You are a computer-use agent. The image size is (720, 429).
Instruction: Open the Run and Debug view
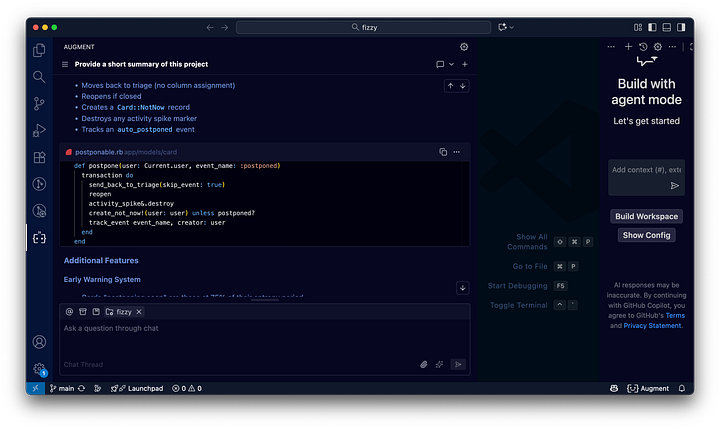[x=39, y=130]
